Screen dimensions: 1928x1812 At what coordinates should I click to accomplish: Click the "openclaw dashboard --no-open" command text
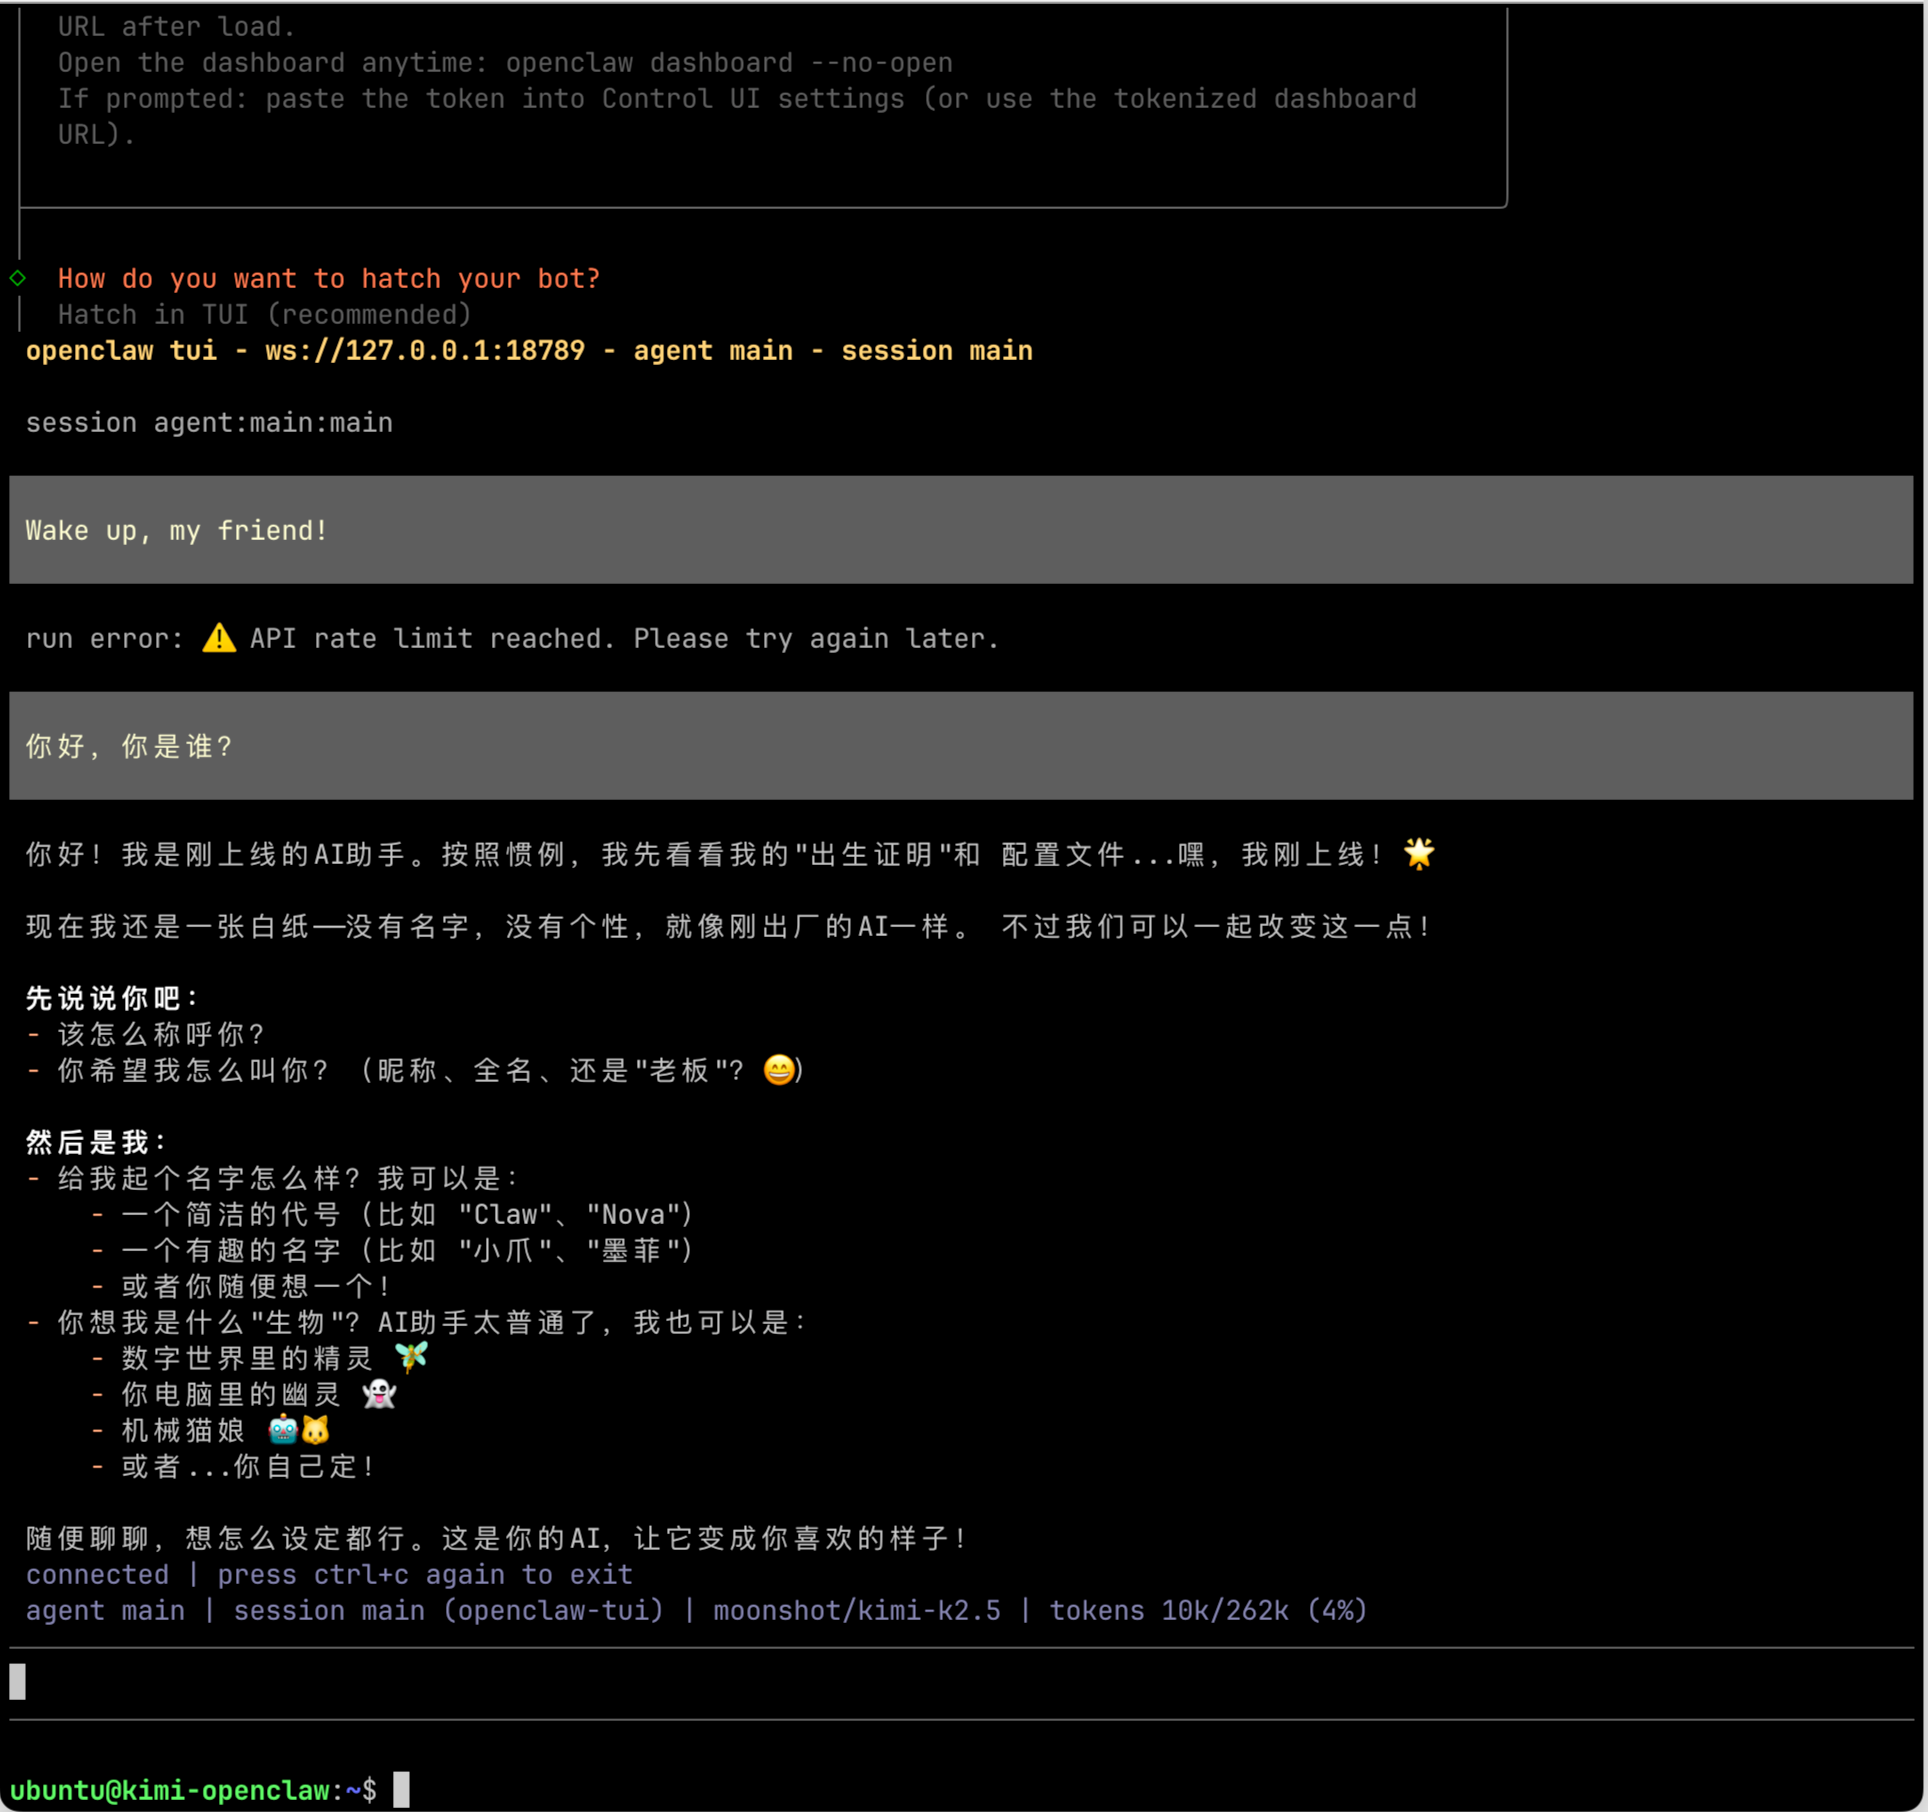729,62
